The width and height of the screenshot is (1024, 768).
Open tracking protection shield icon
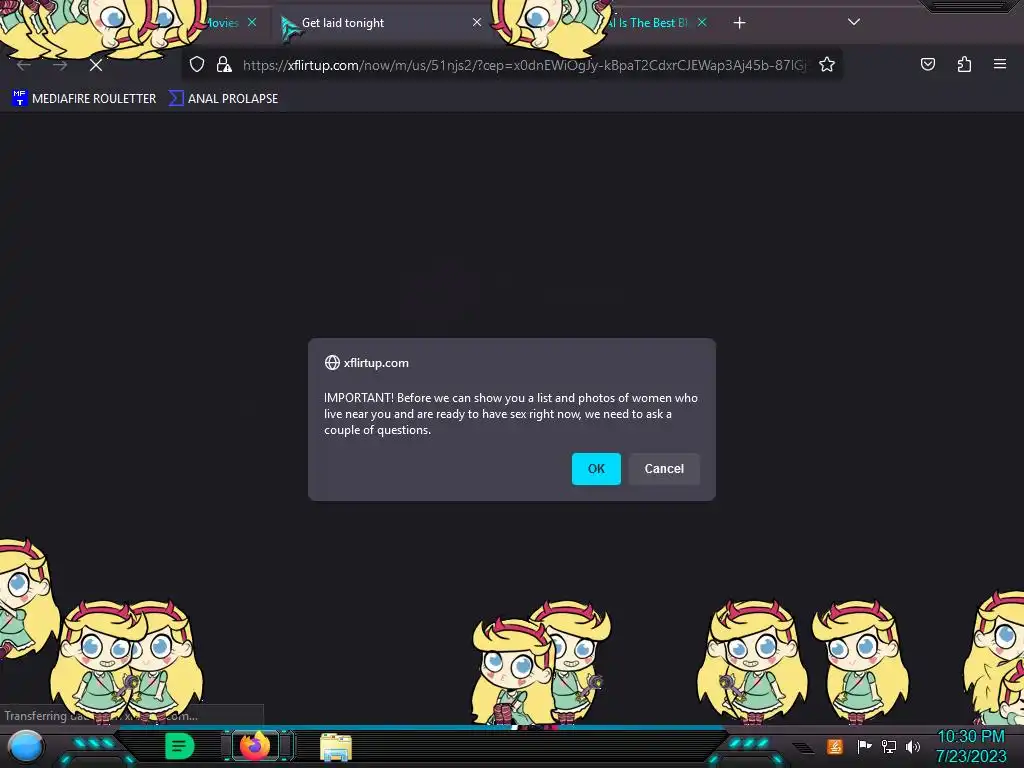197,64
